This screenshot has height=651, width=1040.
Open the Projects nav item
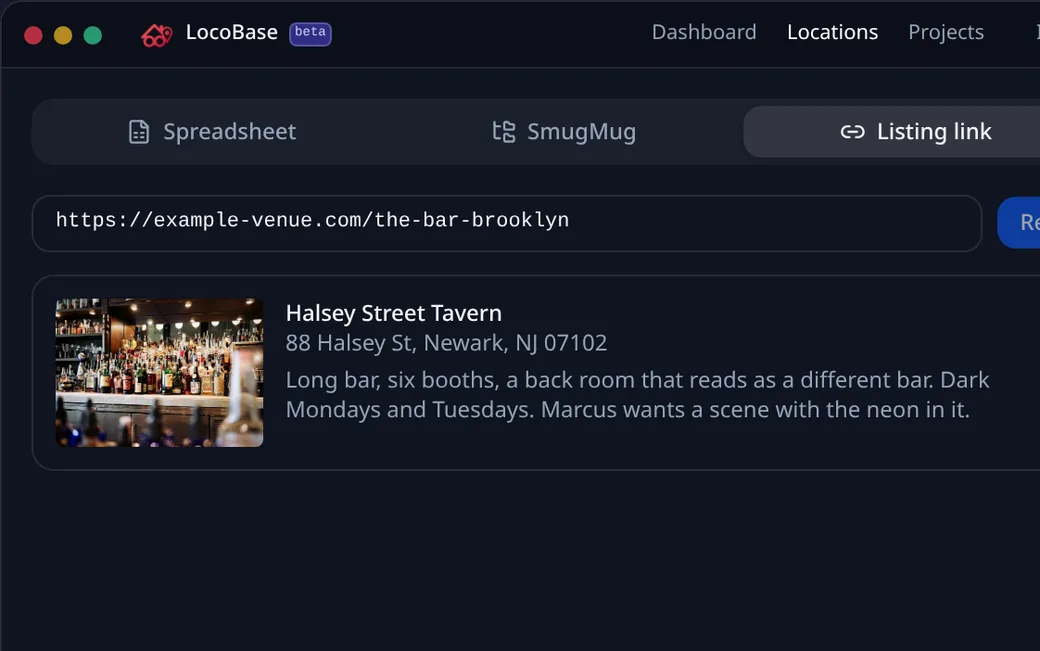pos(946,32)
